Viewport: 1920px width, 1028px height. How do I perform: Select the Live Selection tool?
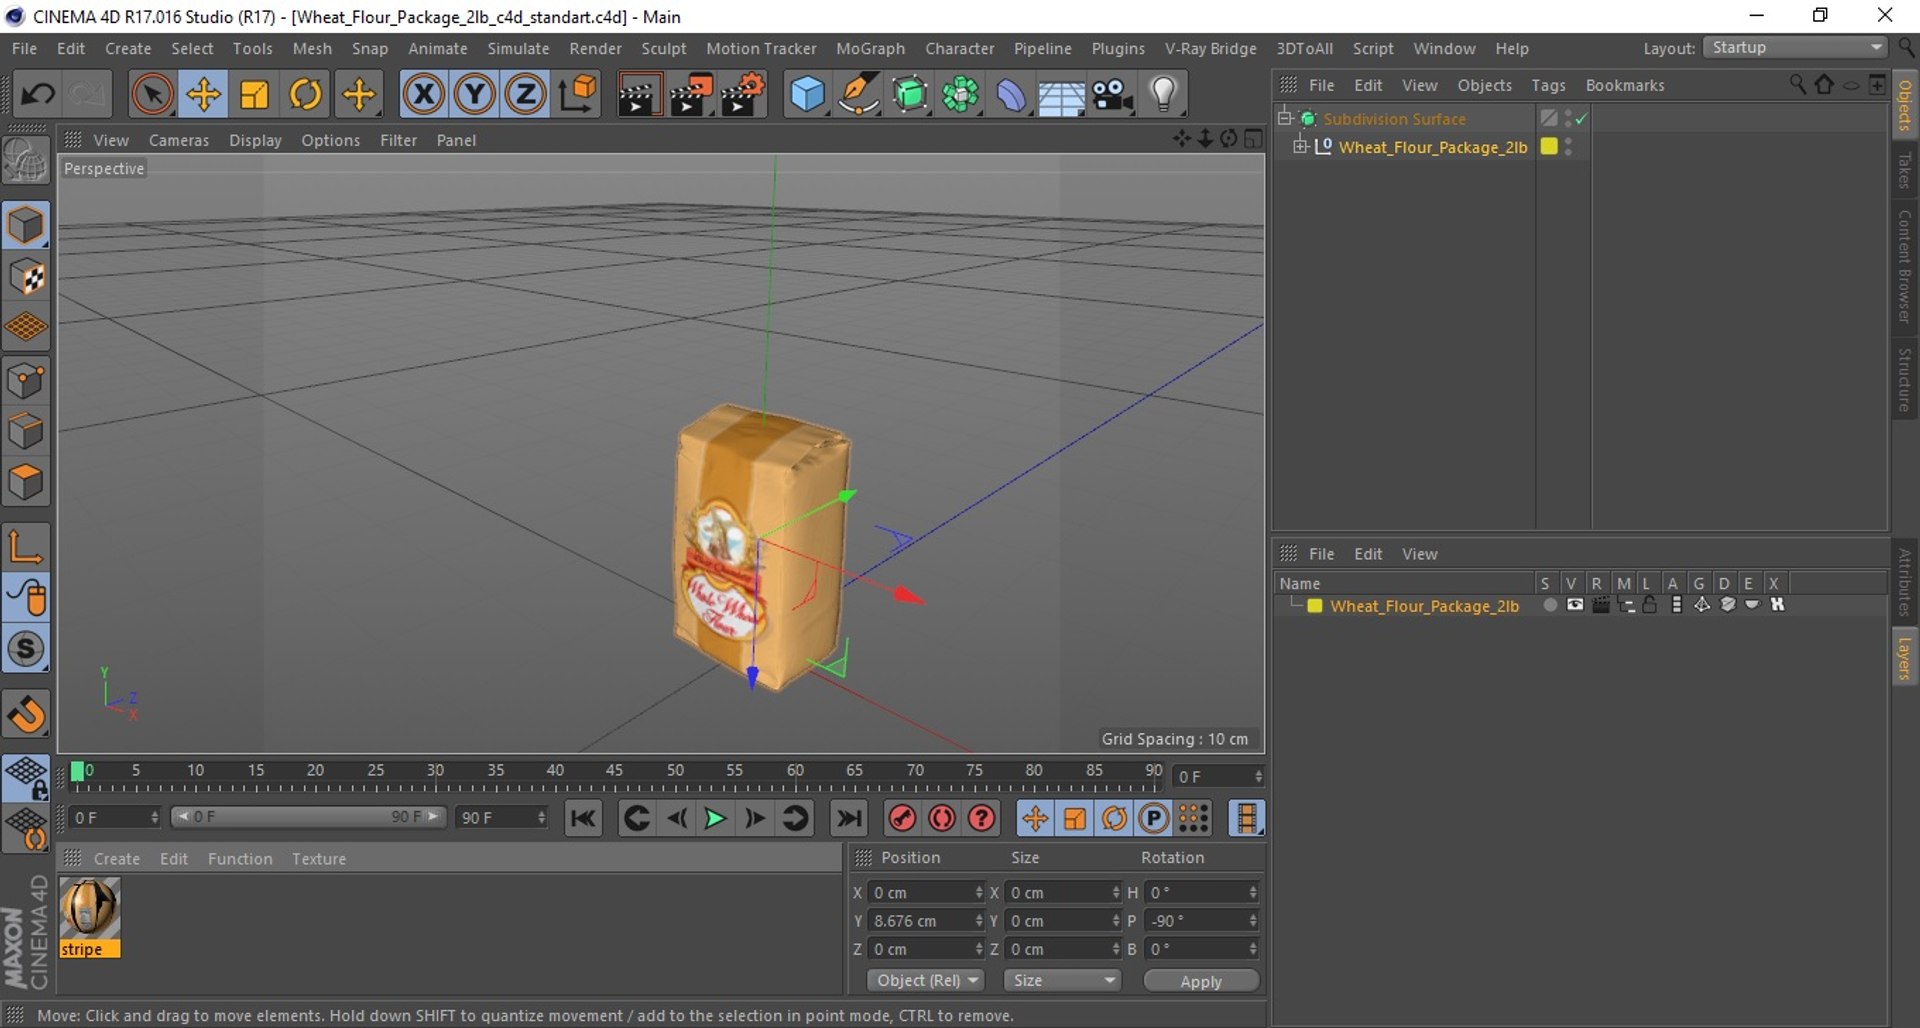(x=152, y=94)
